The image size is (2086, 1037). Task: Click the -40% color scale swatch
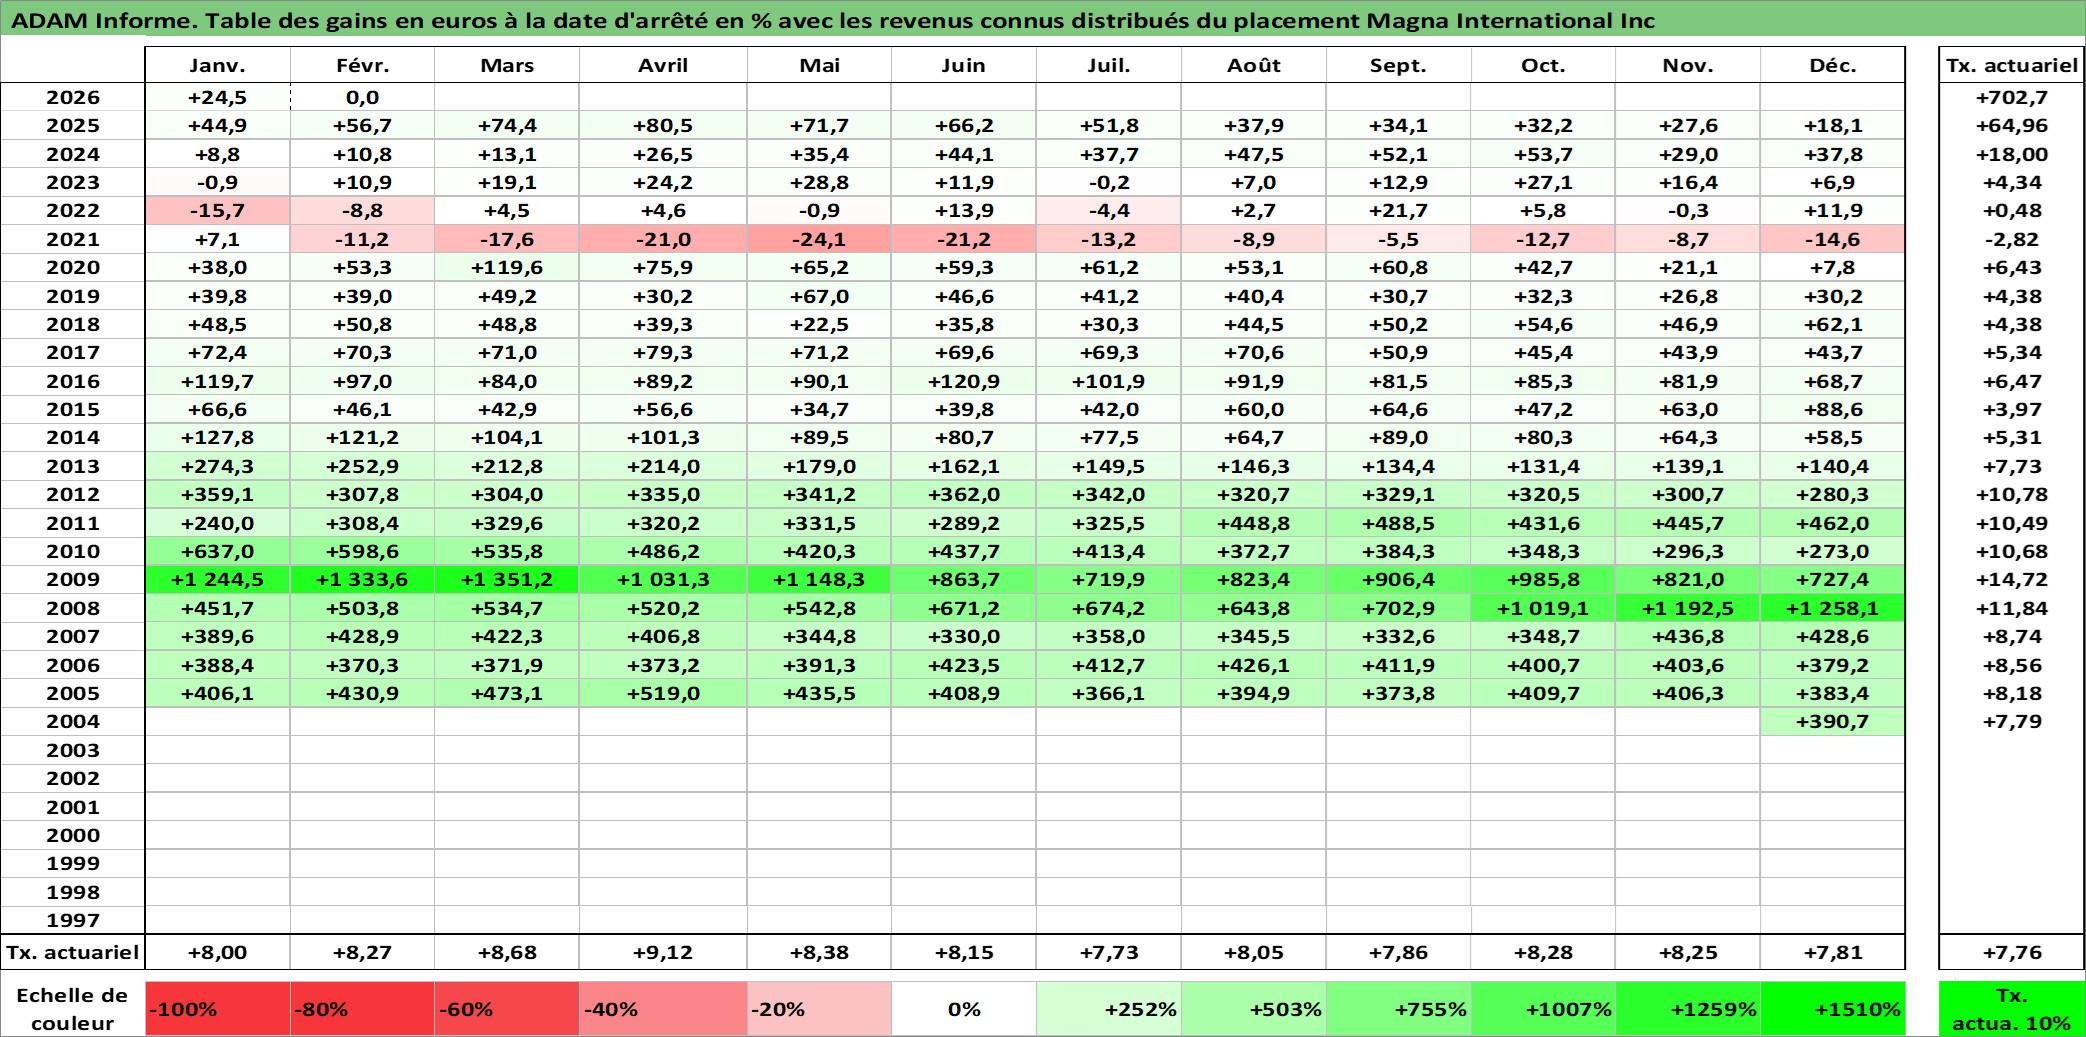tap(663, 1009)
